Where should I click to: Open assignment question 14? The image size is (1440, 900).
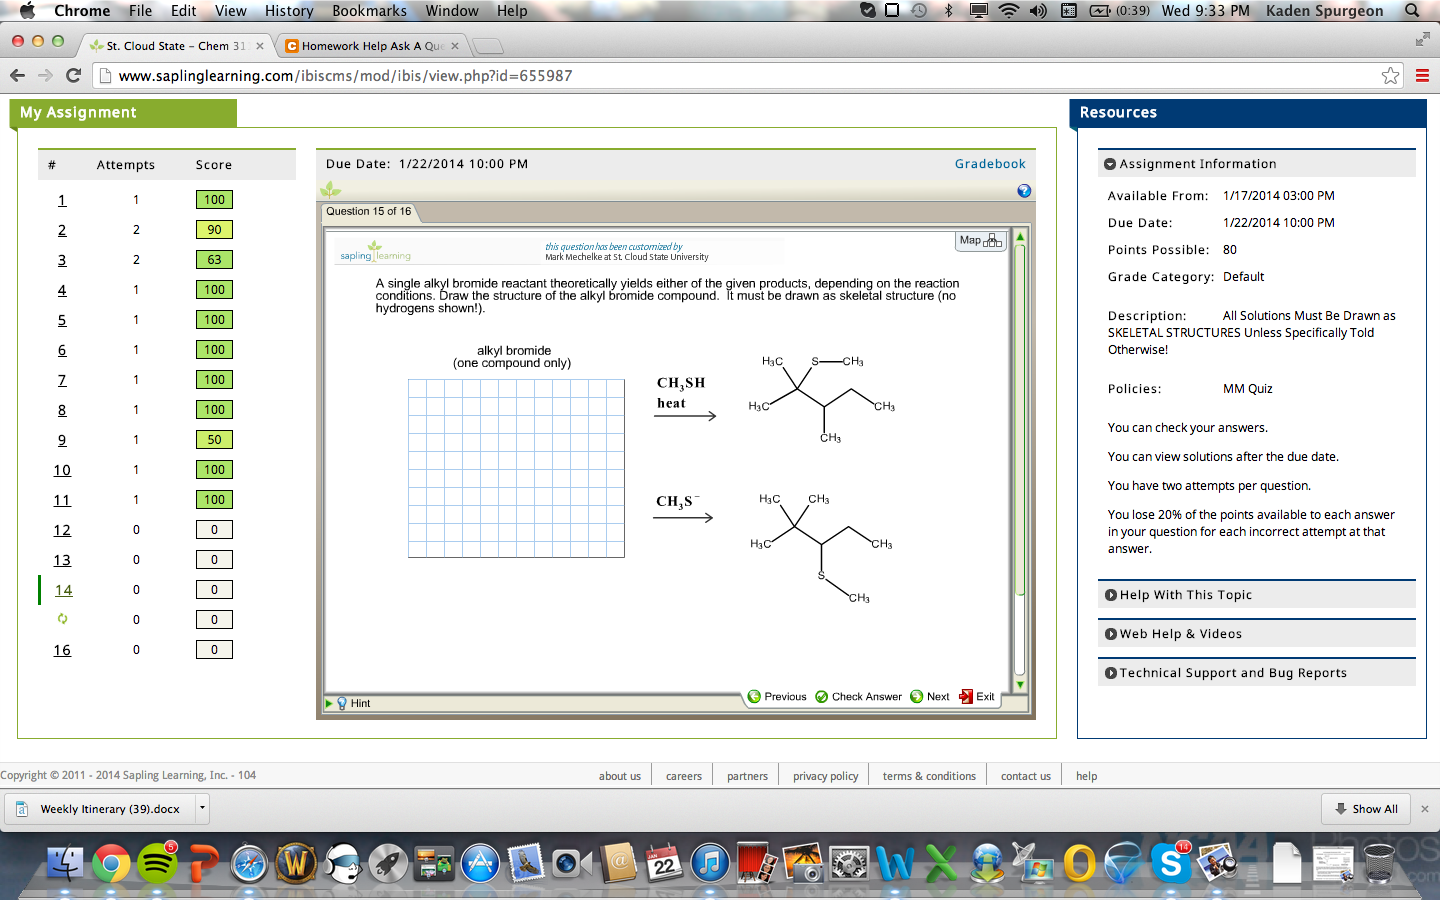click(62, 590)
